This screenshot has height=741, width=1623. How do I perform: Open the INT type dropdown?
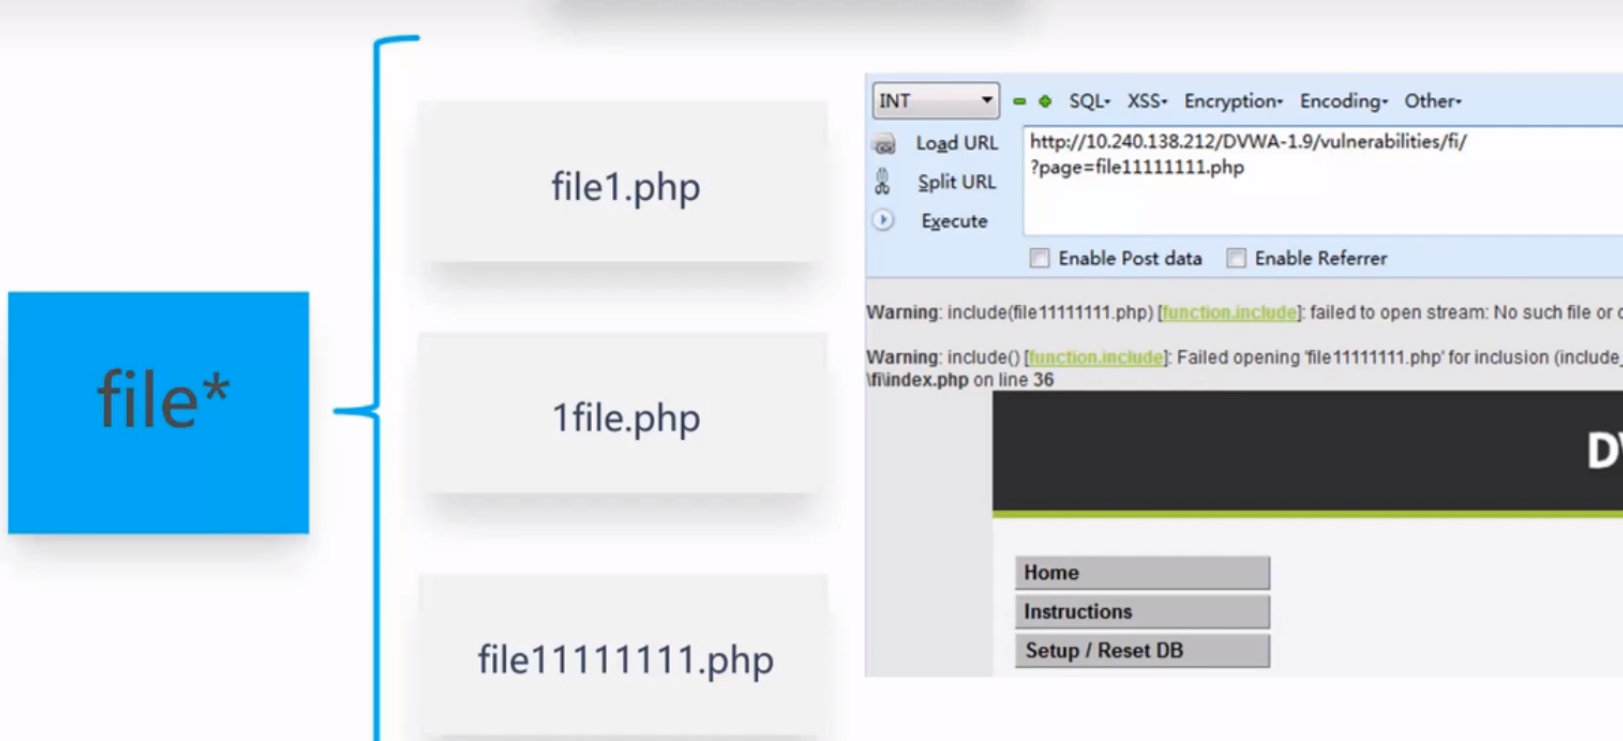click(x=935, y=101)
